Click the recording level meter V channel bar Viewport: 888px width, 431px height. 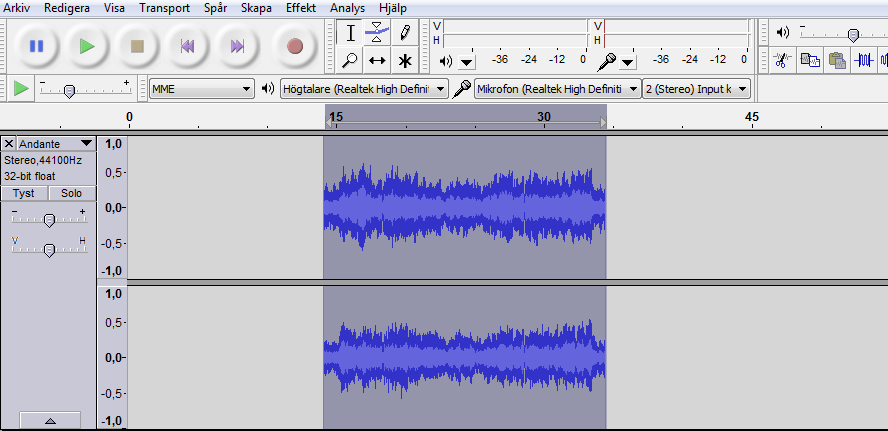coord(676,26)
